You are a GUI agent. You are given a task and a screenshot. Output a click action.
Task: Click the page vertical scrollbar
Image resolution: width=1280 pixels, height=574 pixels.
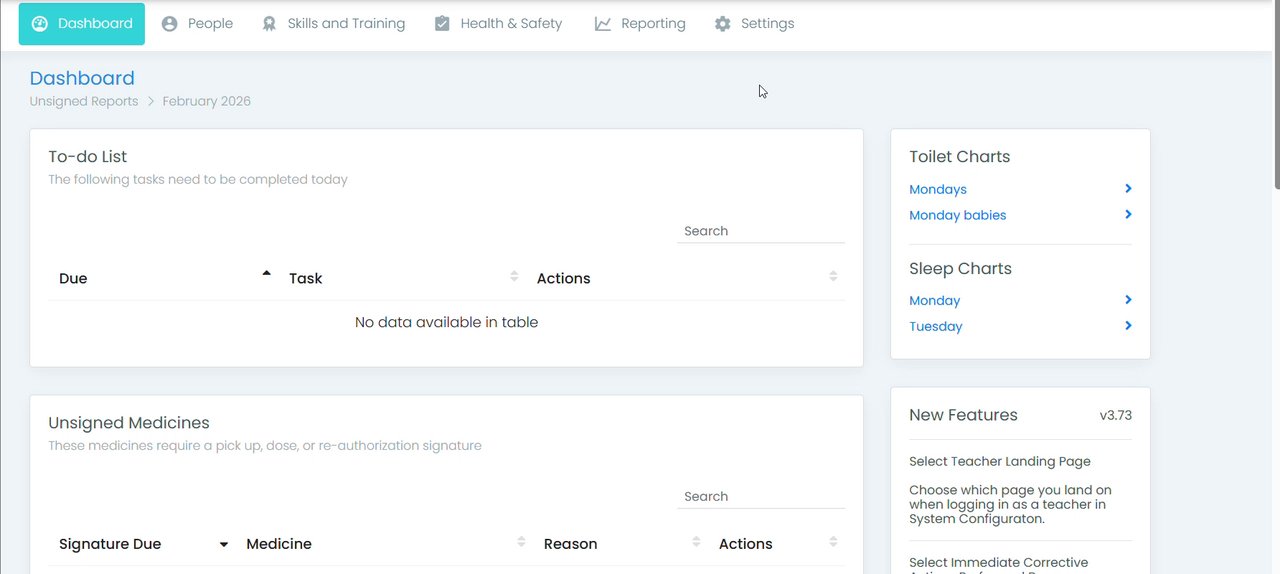[x=1275, y=95]
